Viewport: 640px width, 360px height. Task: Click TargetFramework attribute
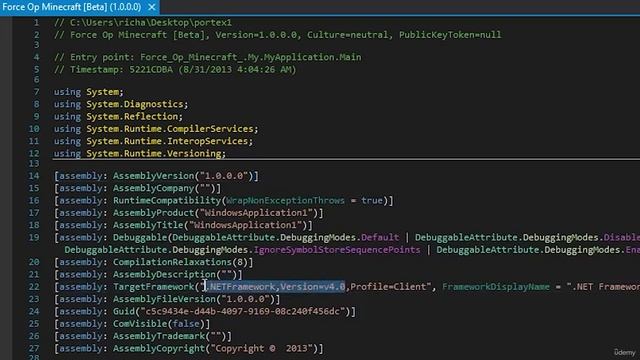point(153,287)
